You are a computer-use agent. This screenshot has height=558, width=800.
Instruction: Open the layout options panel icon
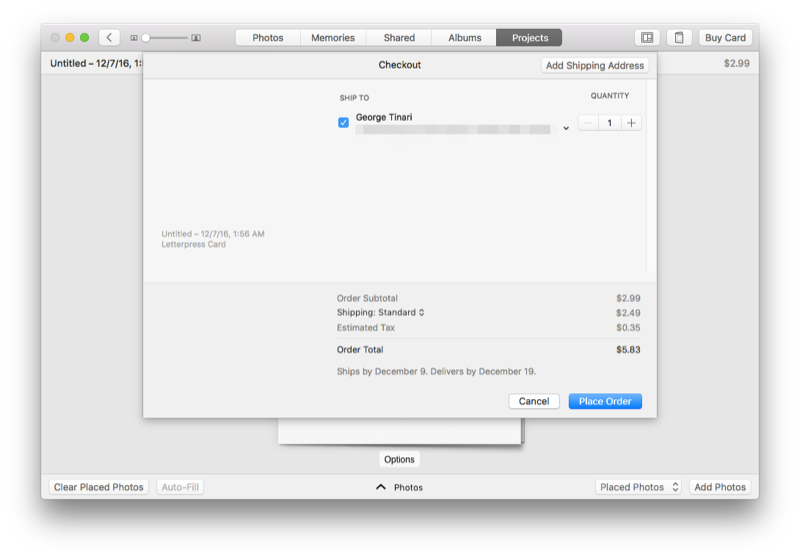coord(647,38)
